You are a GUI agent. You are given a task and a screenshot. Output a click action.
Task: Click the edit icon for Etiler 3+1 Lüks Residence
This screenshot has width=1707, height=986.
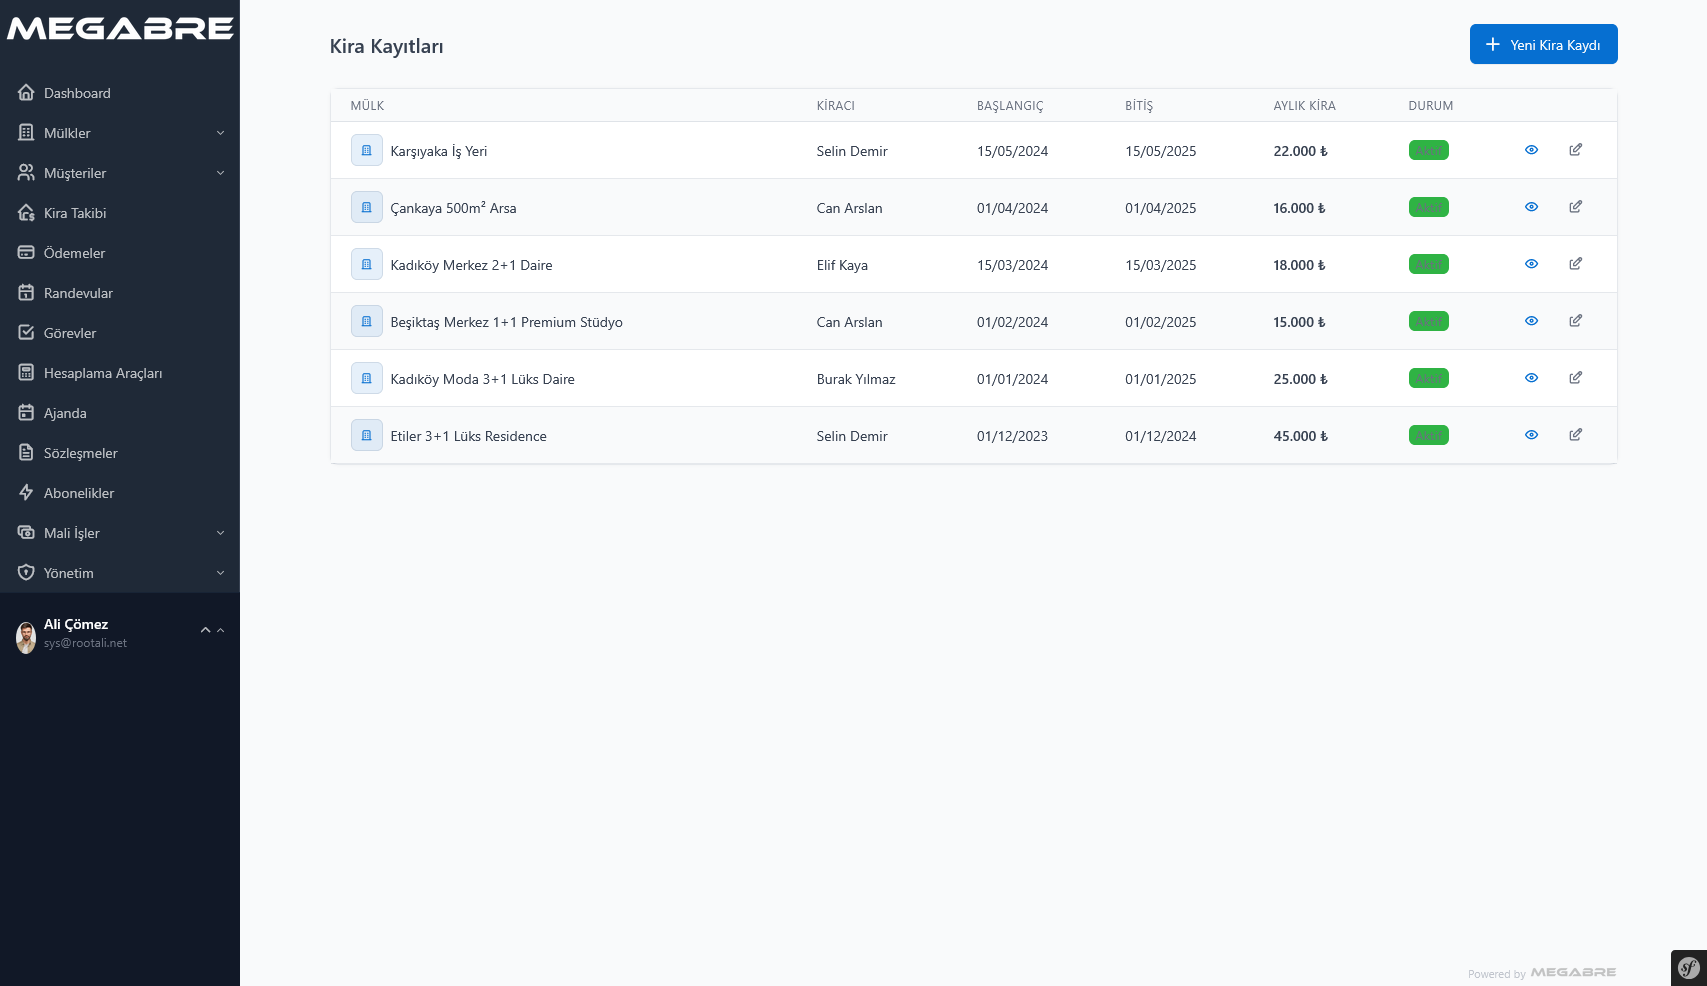[1575, 435]
